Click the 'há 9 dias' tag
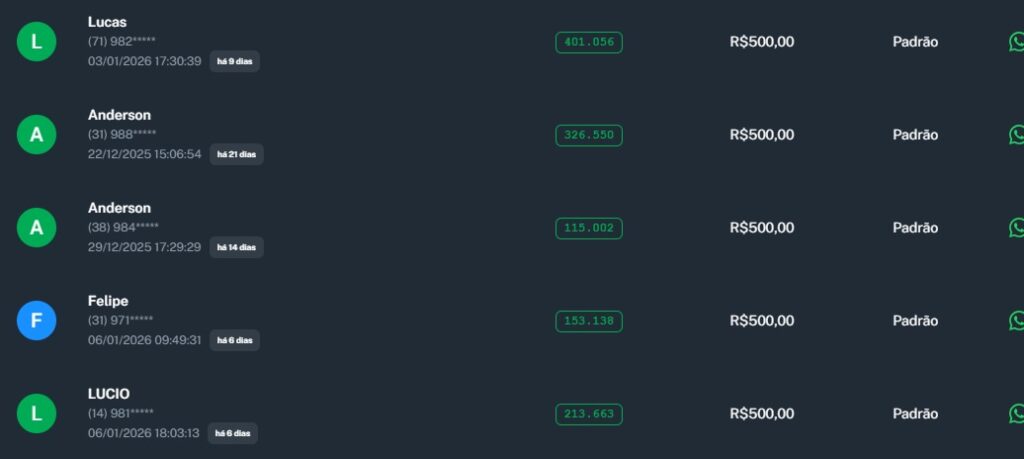 tap(234, 61)
